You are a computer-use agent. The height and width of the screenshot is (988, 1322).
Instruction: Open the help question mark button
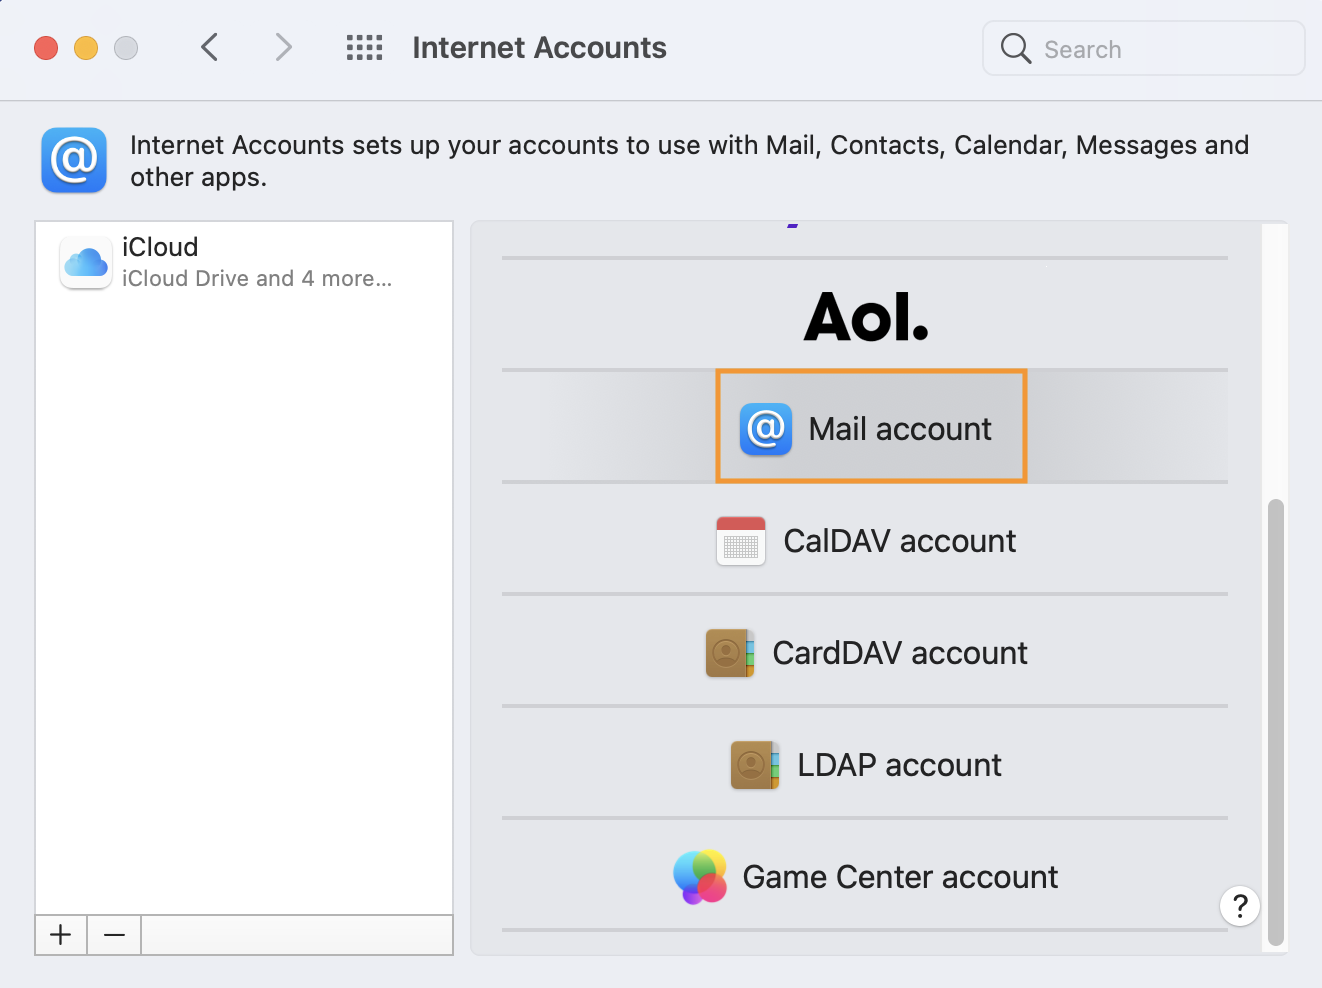(x=1240, y=906)
